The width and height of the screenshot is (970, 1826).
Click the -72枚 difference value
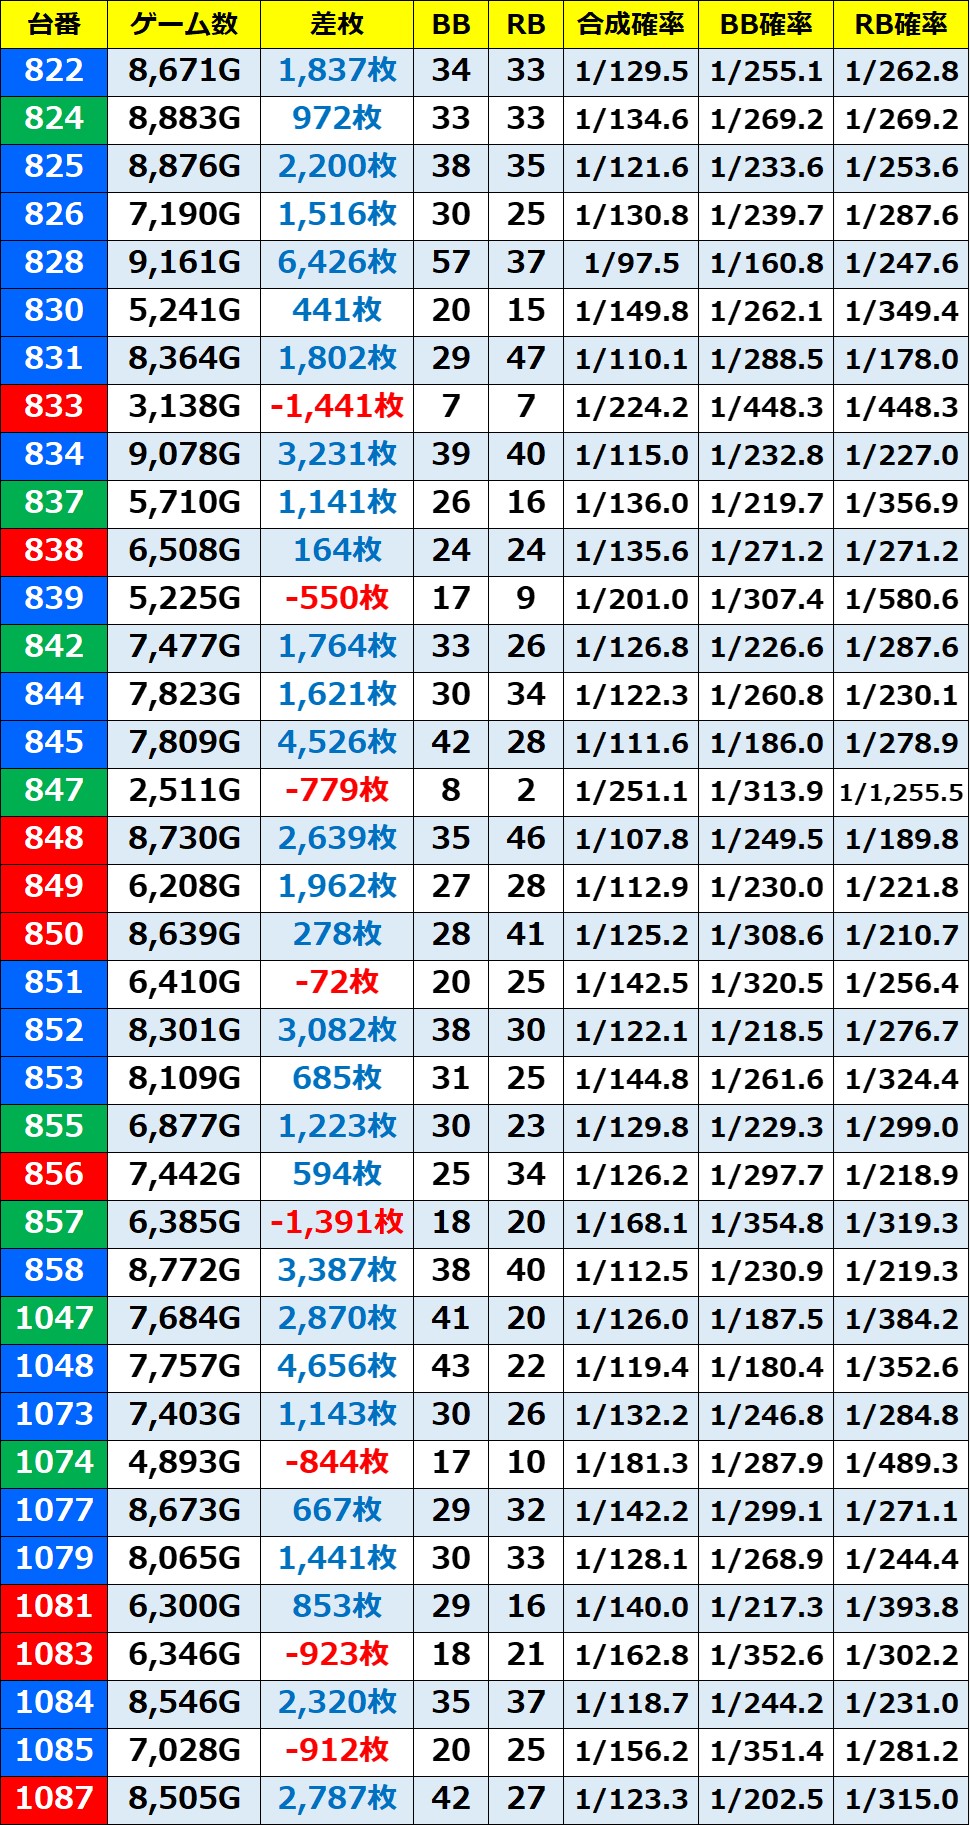(337, 984)
